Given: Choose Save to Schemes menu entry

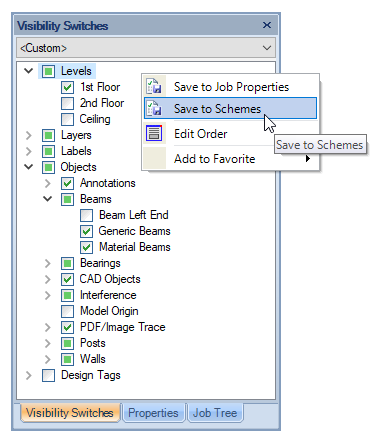Looking at the screenshot, I should 230,108.
